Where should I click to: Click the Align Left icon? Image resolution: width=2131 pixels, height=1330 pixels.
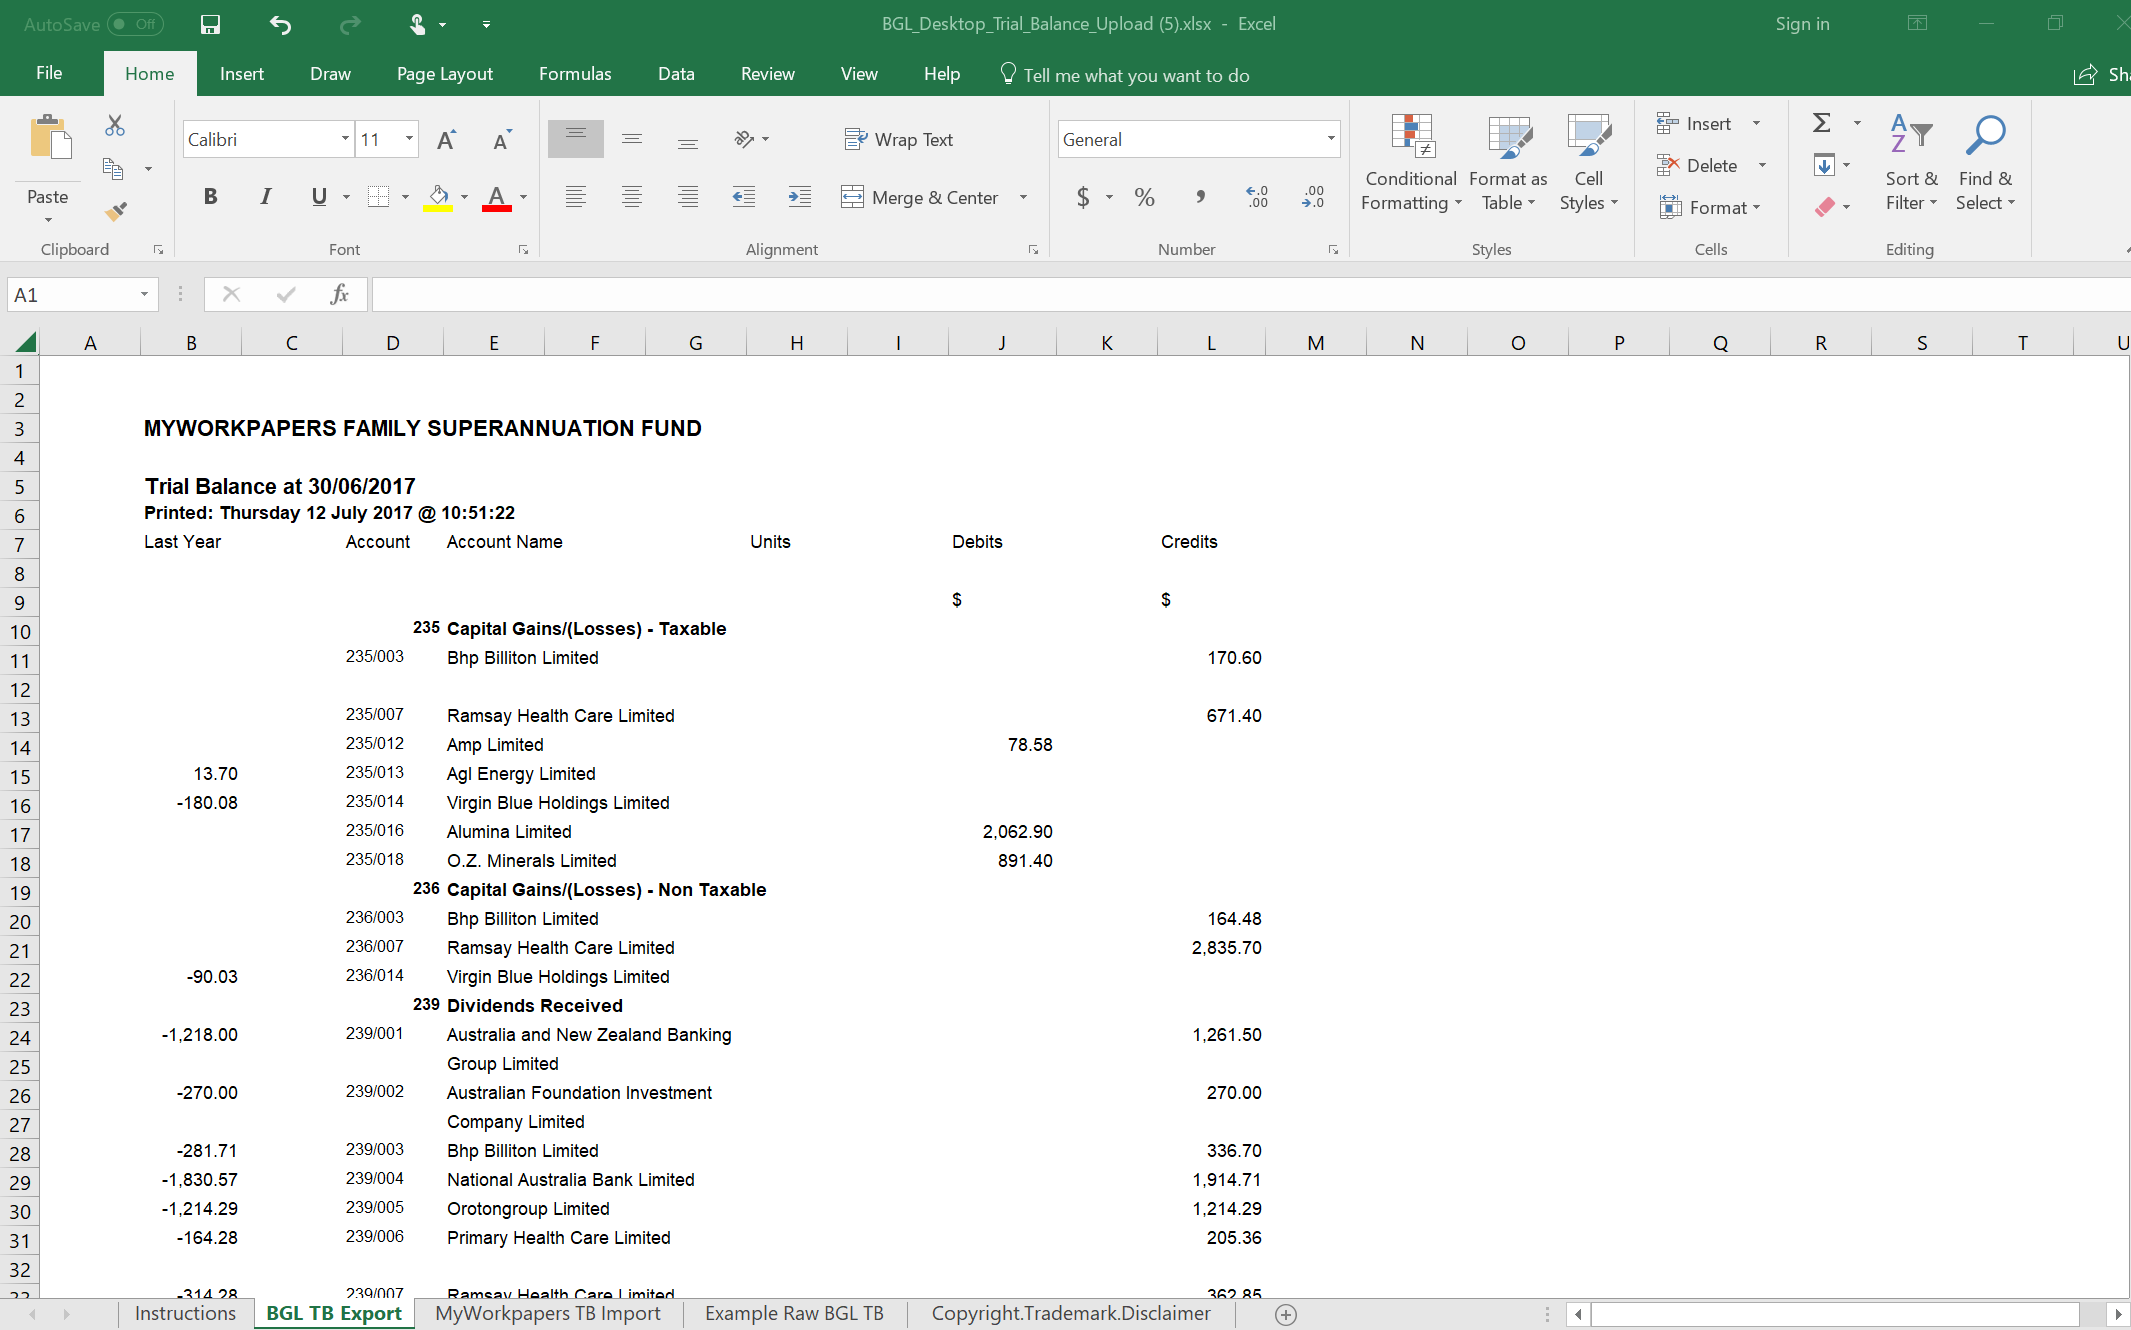pyautogui.click(x=575, y=197)
